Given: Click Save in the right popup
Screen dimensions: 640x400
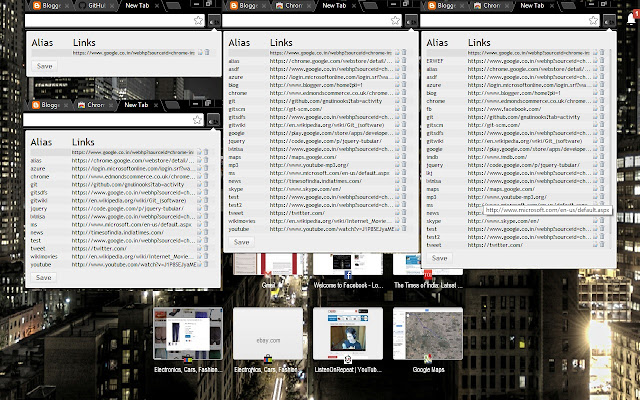Looking at the screenshot, I should (439, 258).
